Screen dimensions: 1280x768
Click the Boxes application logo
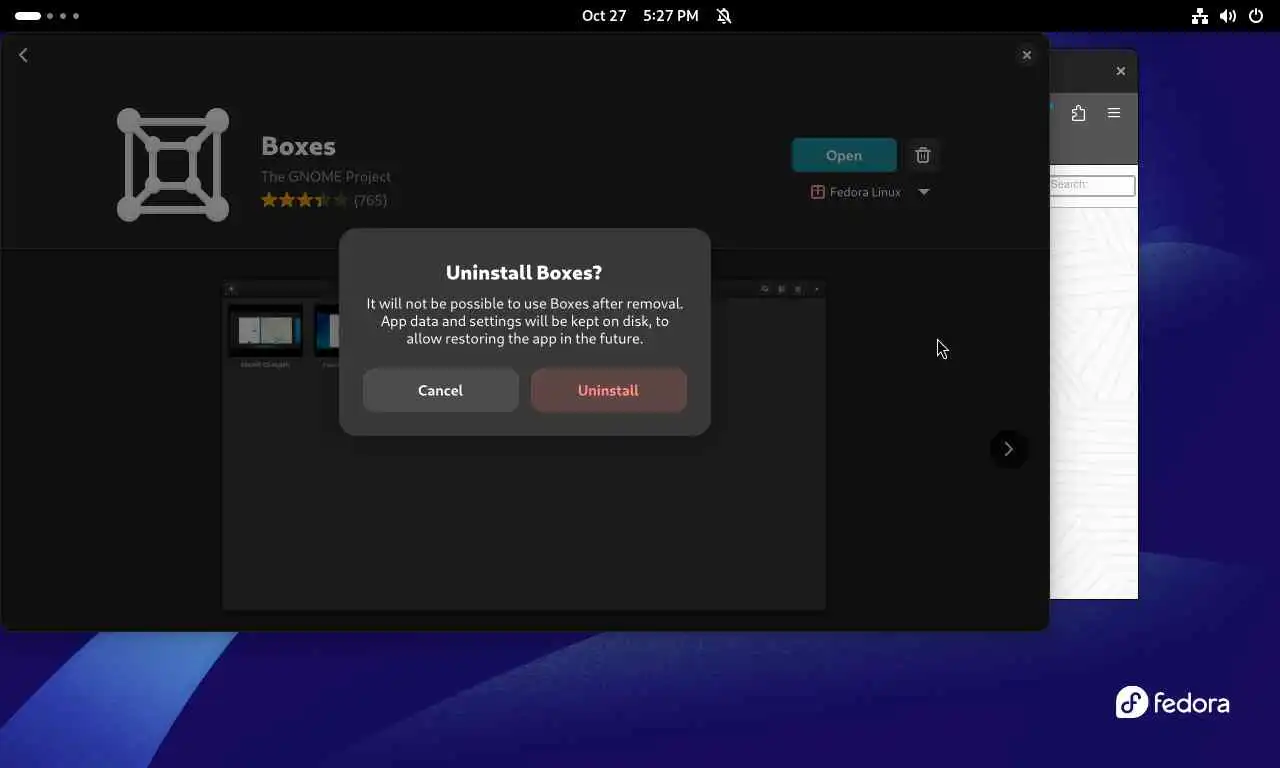pyautogui.click(x=173, y=165)
